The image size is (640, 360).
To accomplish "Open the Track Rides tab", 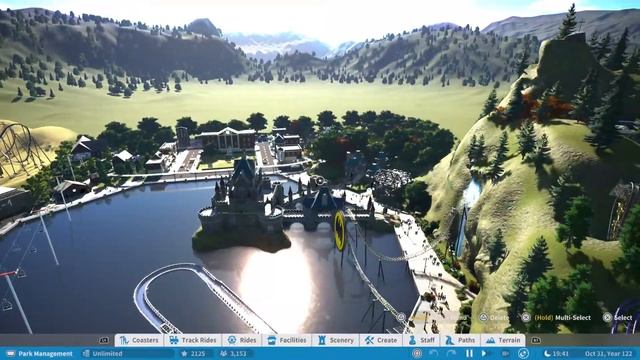I will 193,340.
